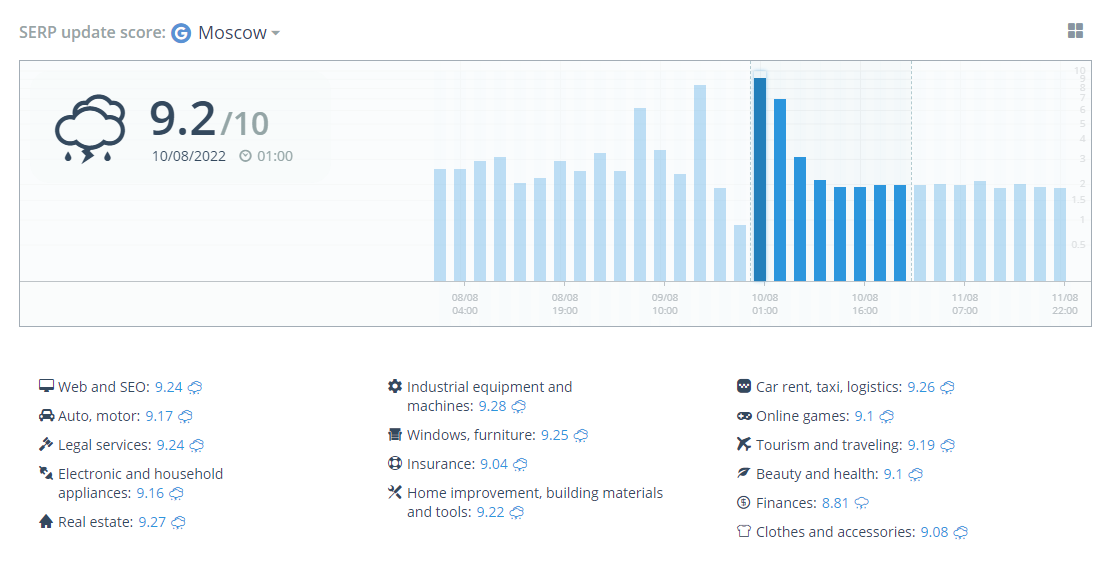Open the Insurance score 9.04 link

(493, 464)
